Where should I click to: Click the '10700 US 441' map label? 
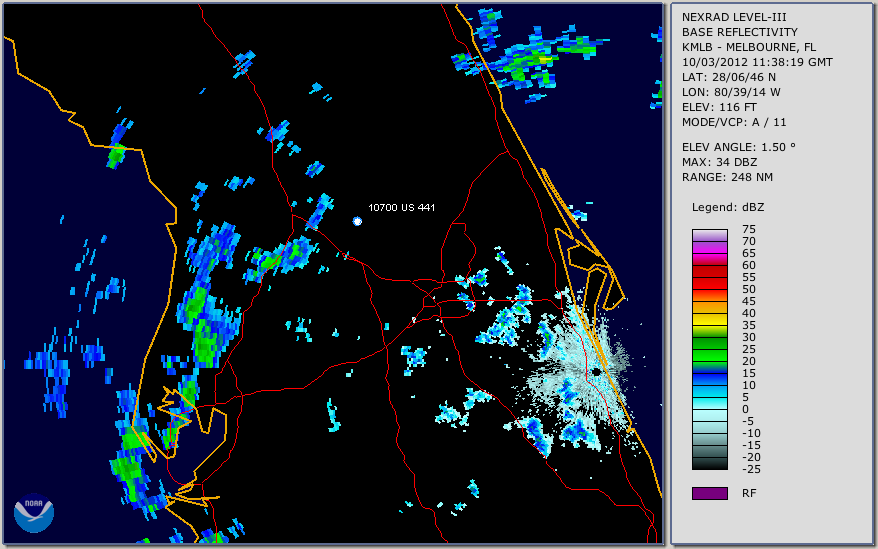[x=401, y=207]
